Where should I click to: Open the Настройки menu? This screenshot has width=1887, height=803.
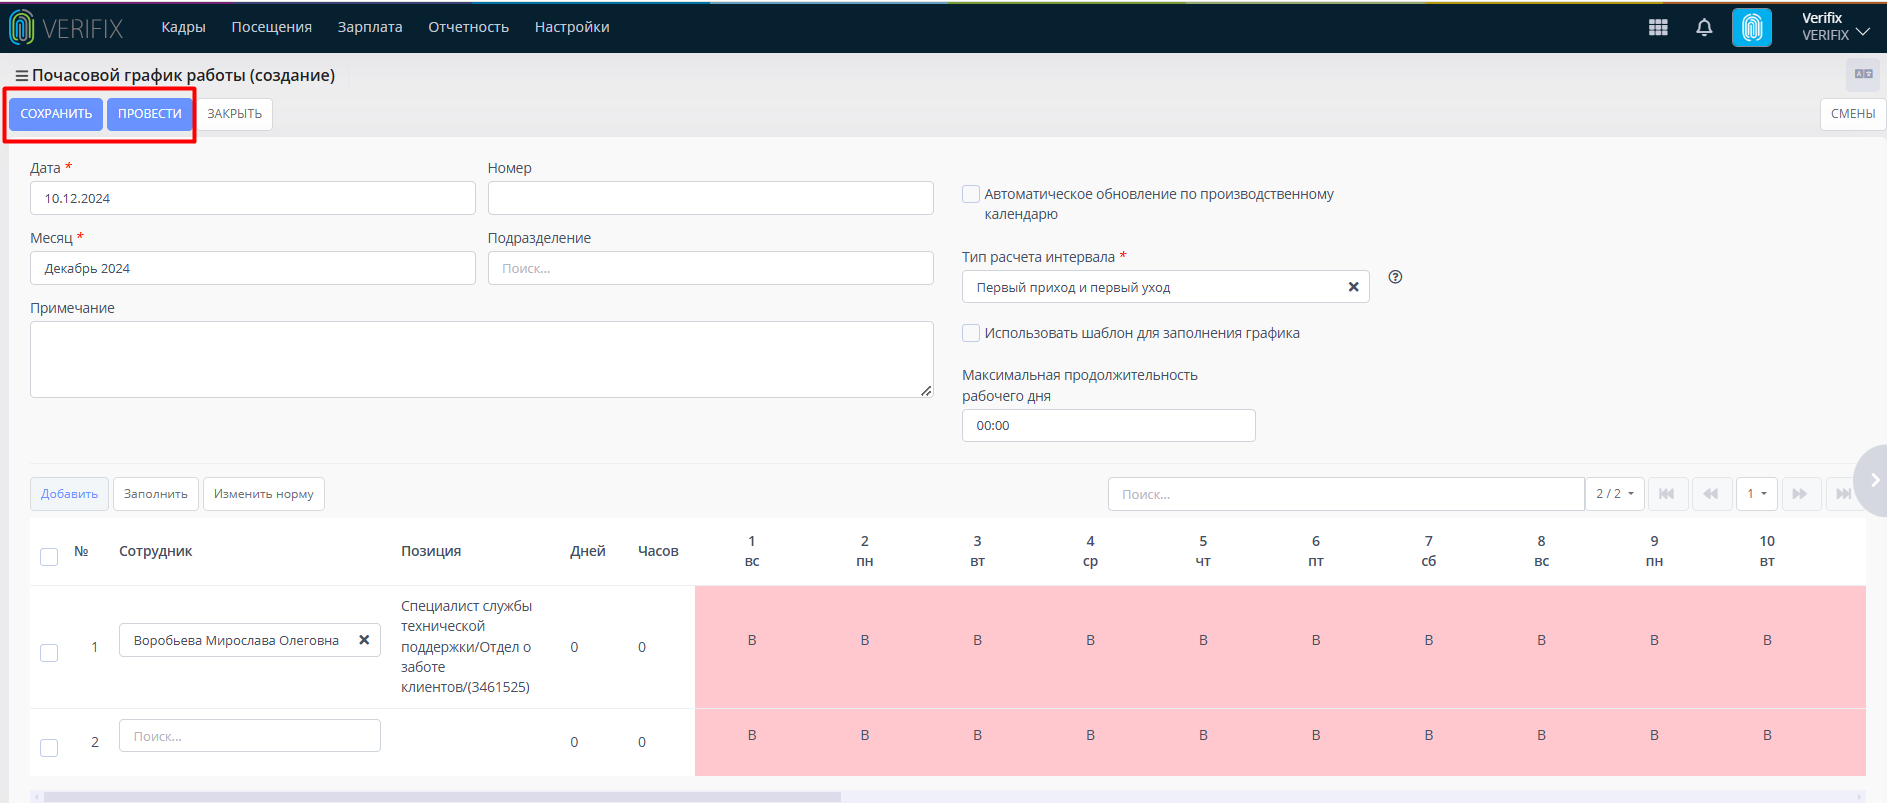coord(572,27)
